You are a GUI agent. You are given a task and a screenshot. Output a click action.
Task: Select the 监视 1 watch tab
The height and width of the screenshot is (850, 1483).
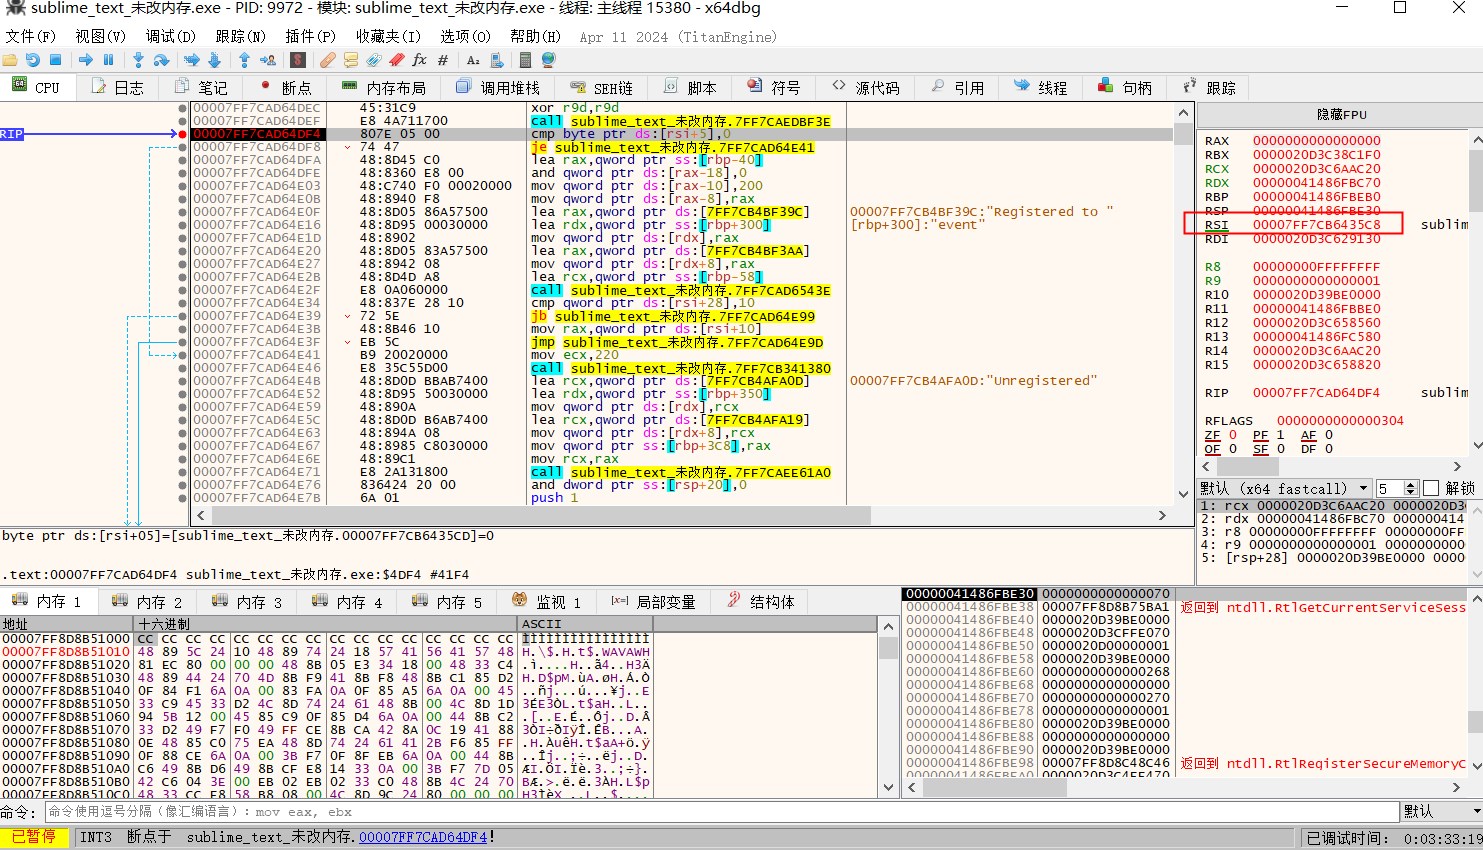click(547, 601)
